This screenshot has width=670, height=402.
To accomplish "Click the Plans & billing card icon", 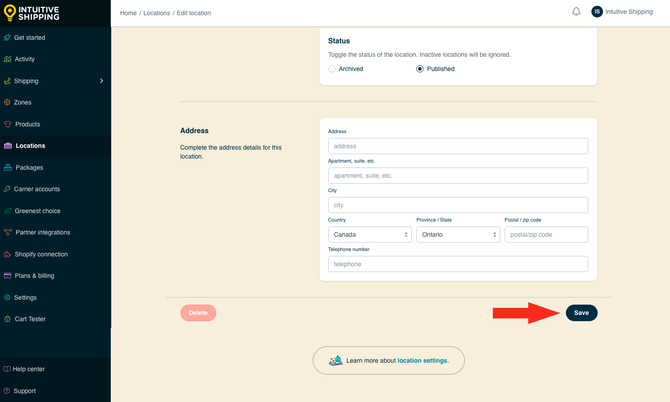I will tap(7, 276).
